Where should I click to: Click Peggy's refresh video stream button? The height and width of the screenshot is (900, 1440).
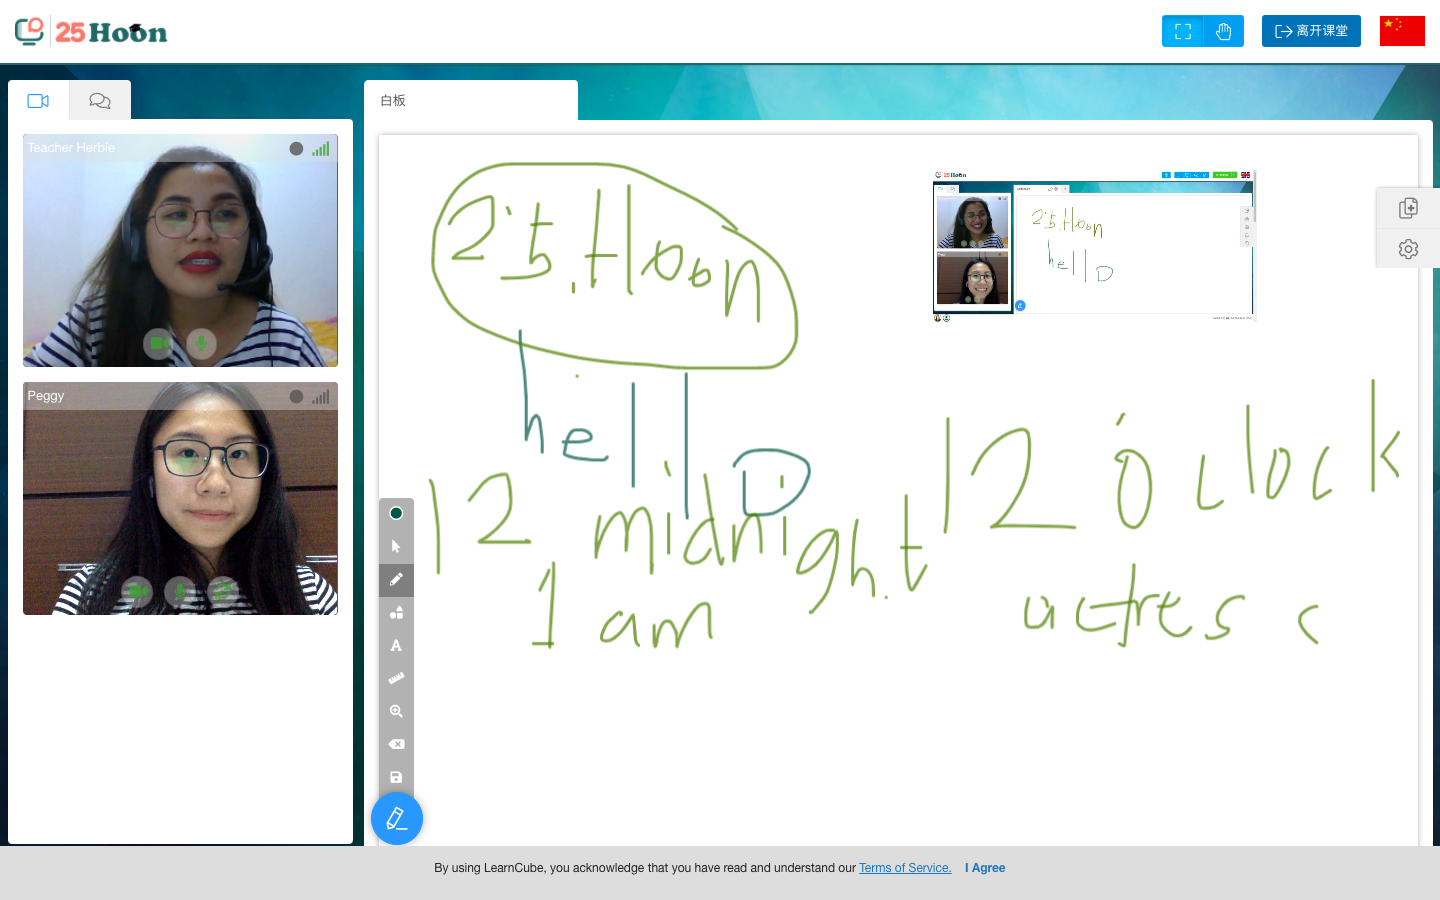click(x=223, y=592)
